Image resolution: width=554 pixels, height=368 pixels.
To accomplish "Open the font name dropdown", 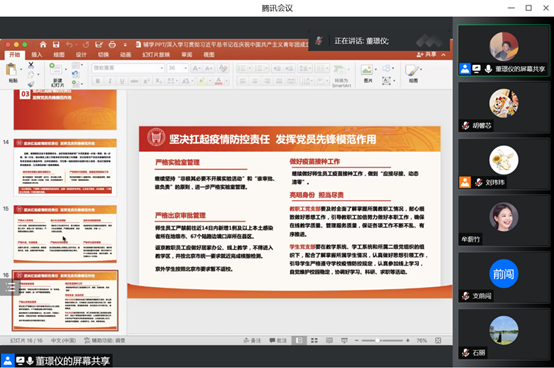I will pos(128,68).
